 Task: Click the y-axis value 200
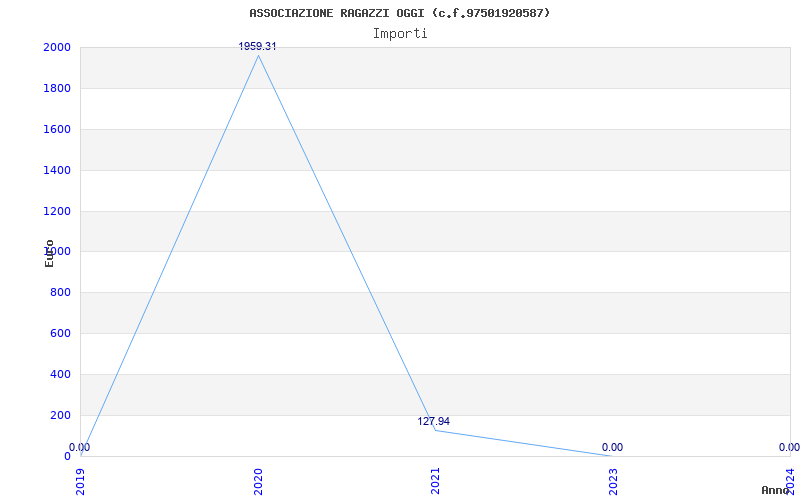(x=60, y=415)
